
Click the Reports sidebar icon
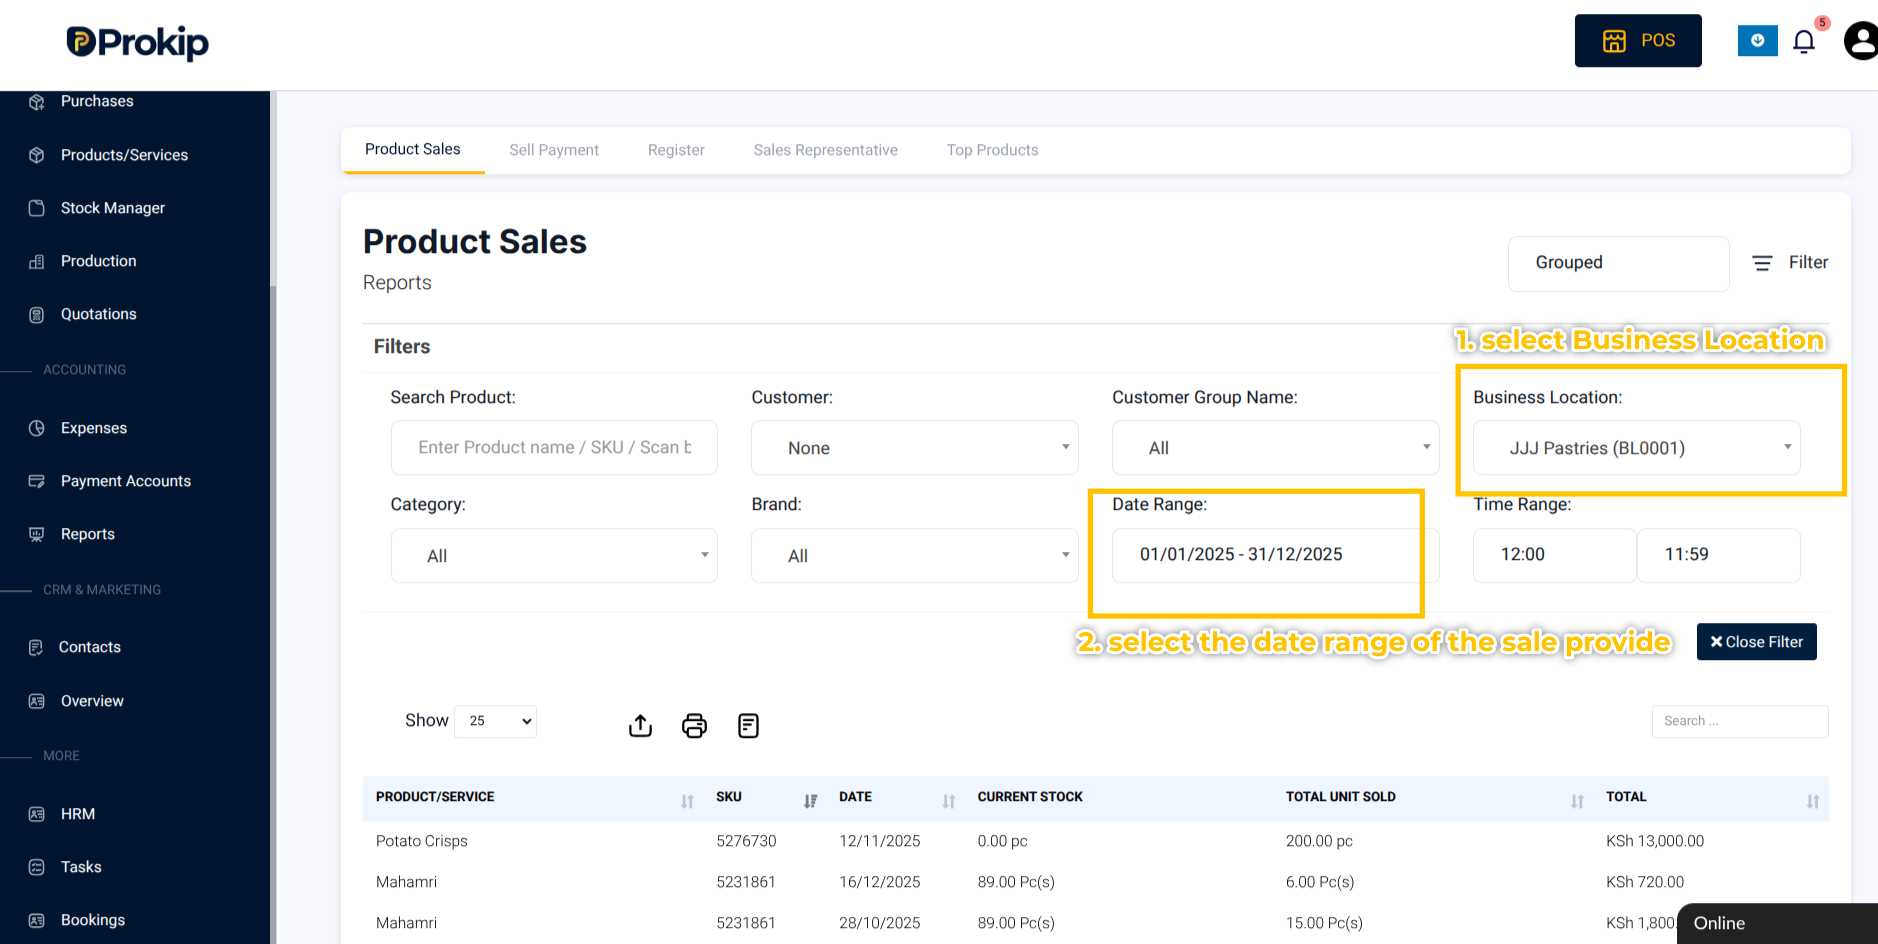37,534
